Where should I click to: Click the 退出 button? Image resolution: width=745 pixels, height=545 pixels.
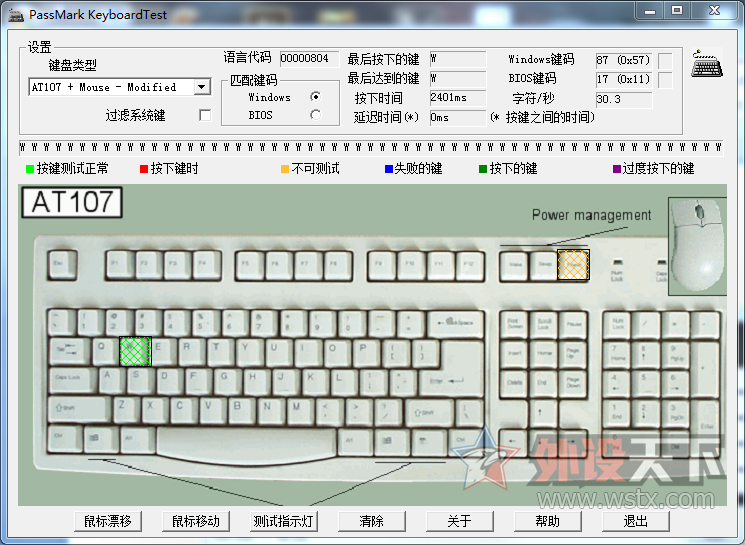coord(636,521)
